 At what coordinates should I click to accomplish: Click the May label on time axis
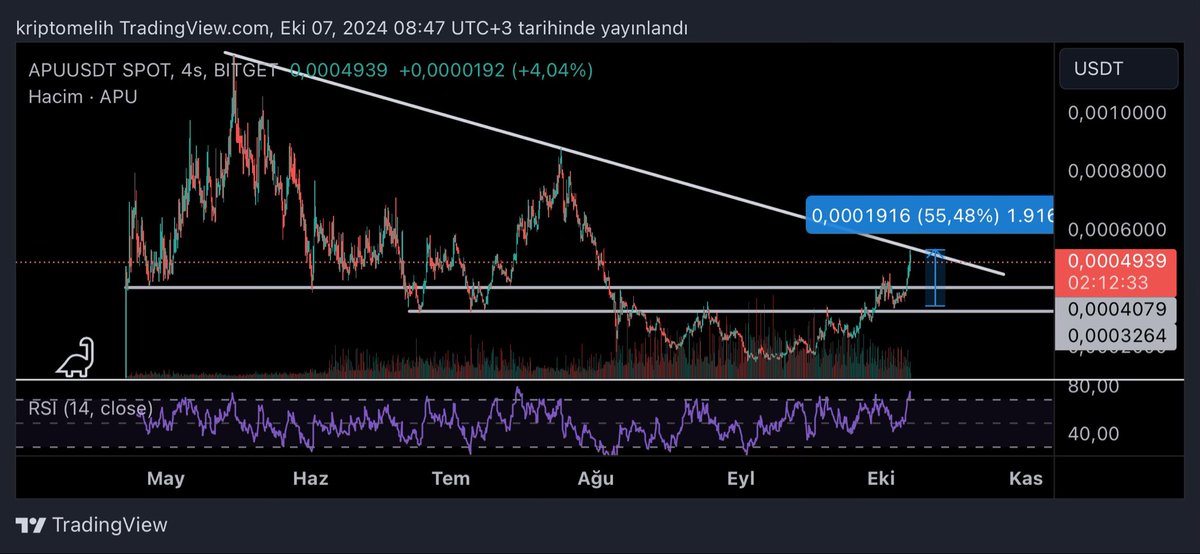[166, 479]
